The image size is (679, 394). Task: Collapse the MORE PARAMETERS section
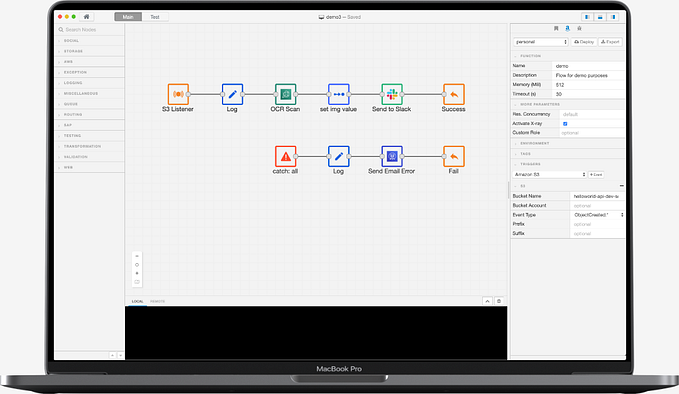568,104
